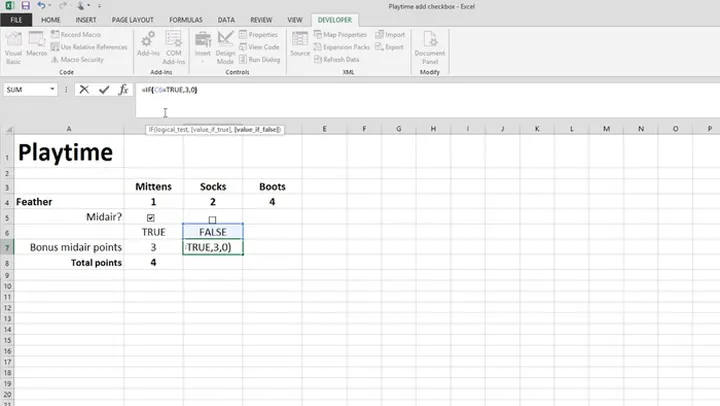
Task: Click the Redo arrow icon
Action: 62,6
